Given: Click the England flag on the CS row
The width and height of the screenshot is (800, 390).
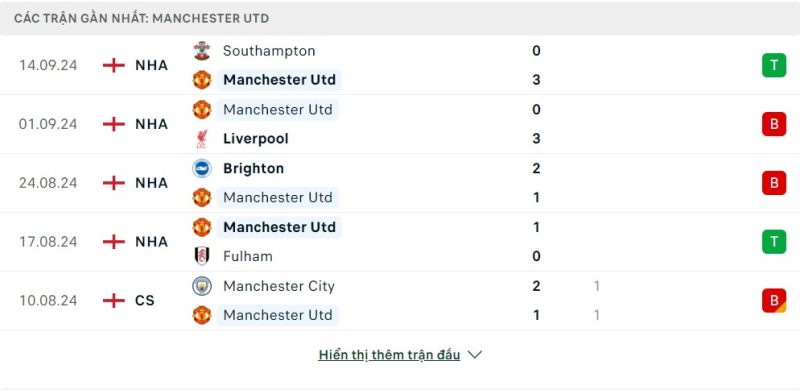Looking at the screenshot, I should tap(114, 300).
